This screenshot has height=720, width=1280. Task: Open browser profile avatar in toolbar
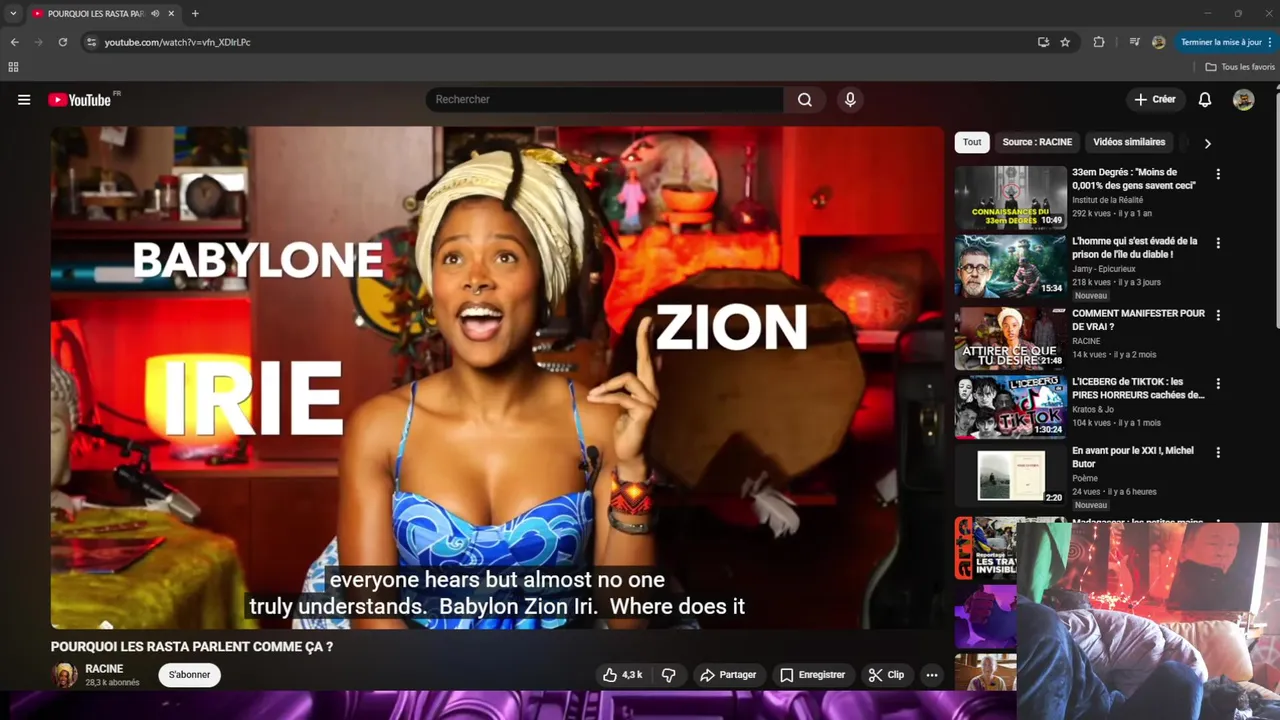(1158, 42)
